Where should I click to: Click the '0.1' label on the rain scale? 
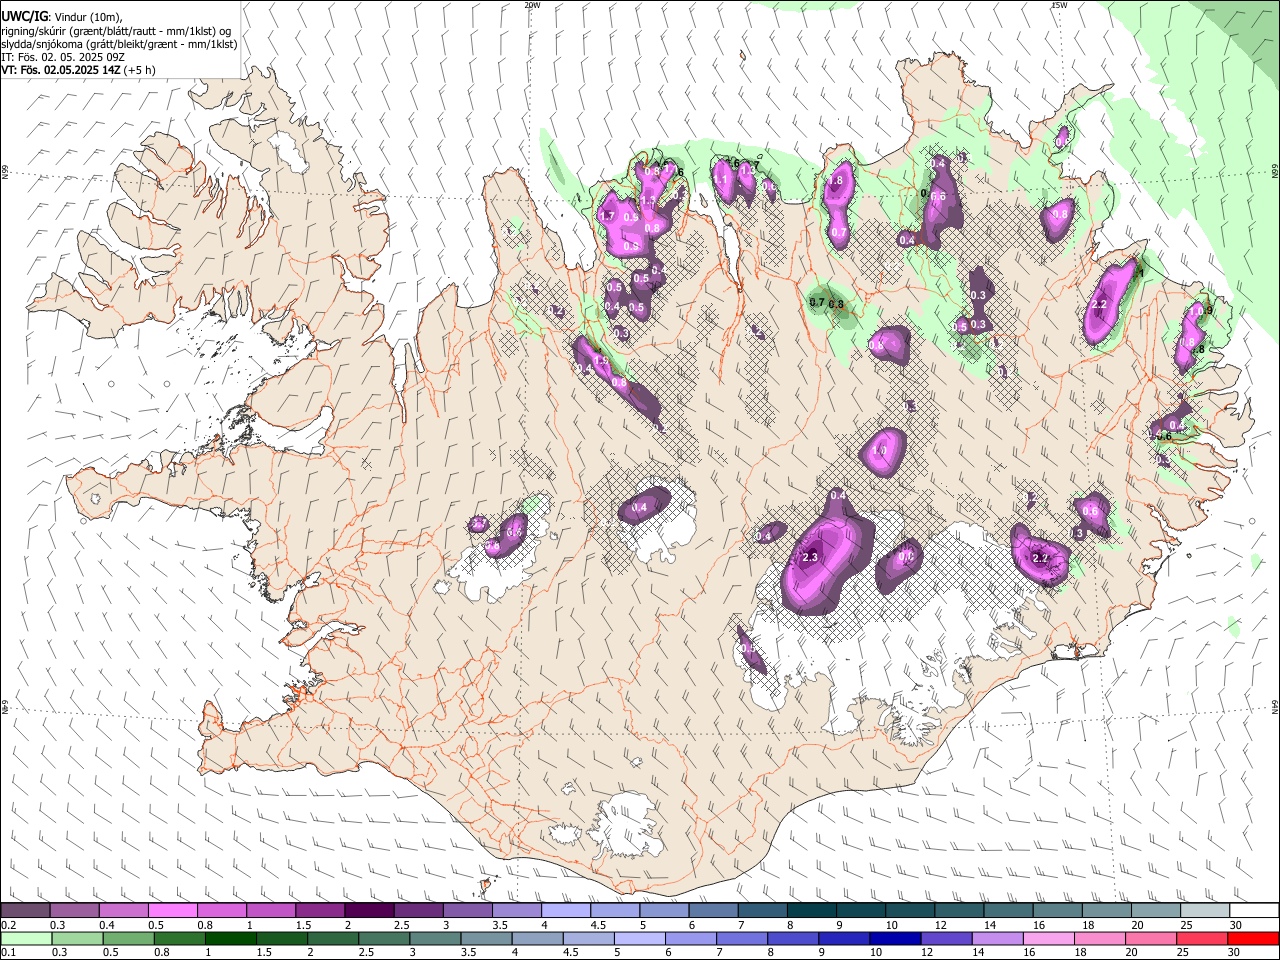8,952
